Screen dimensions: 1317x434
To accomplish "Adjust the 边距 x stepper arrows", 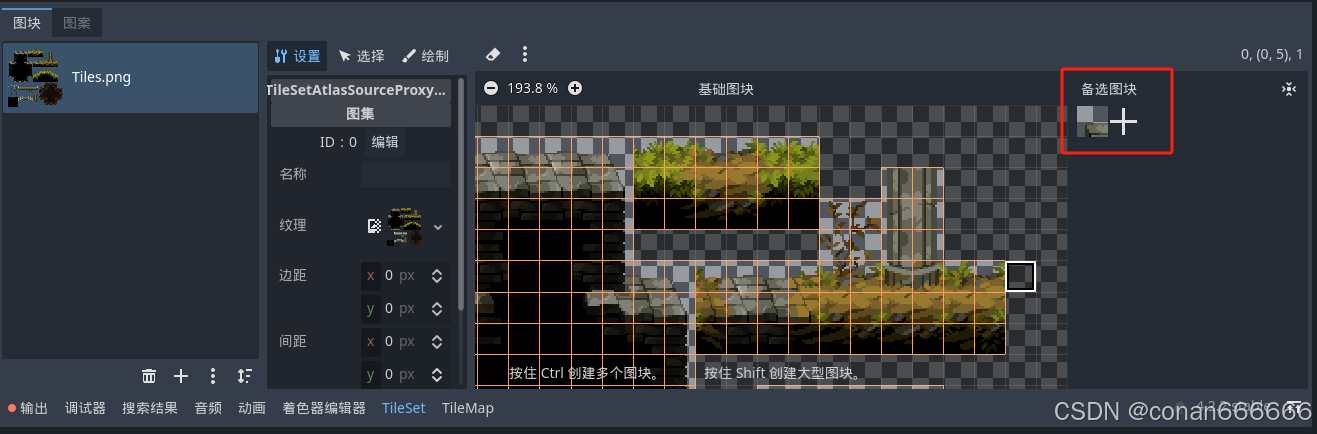I will pos(437,275).
